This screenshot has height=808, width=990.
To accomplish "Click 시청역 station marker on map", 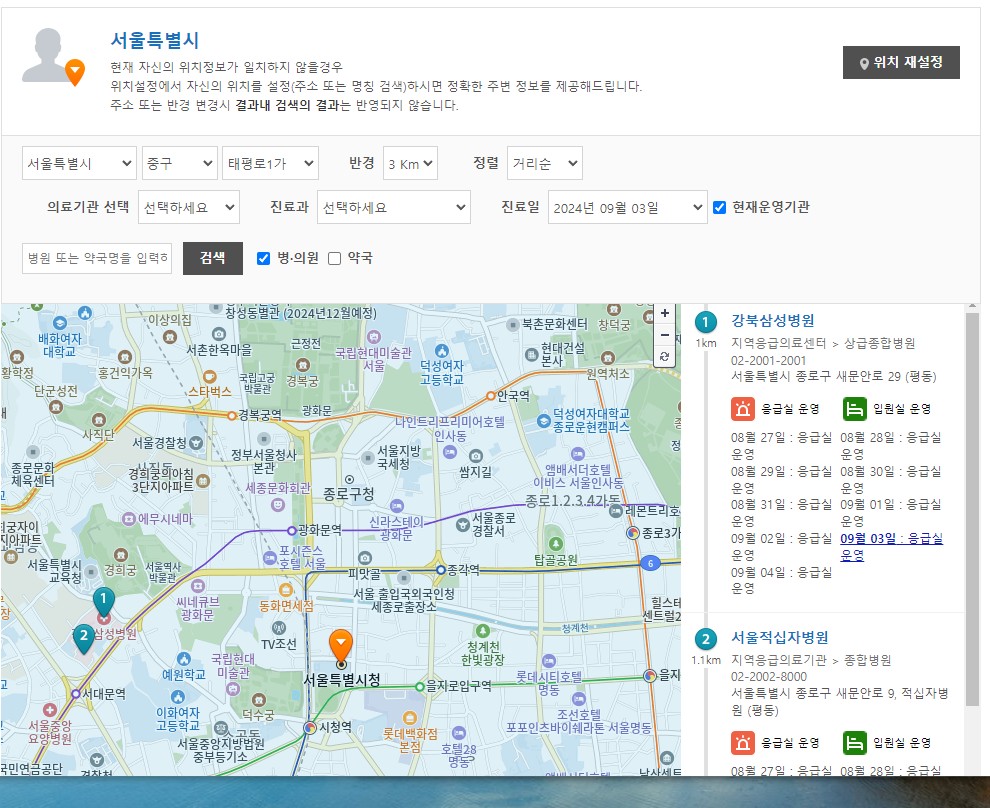I will click(x=309, y=727).
